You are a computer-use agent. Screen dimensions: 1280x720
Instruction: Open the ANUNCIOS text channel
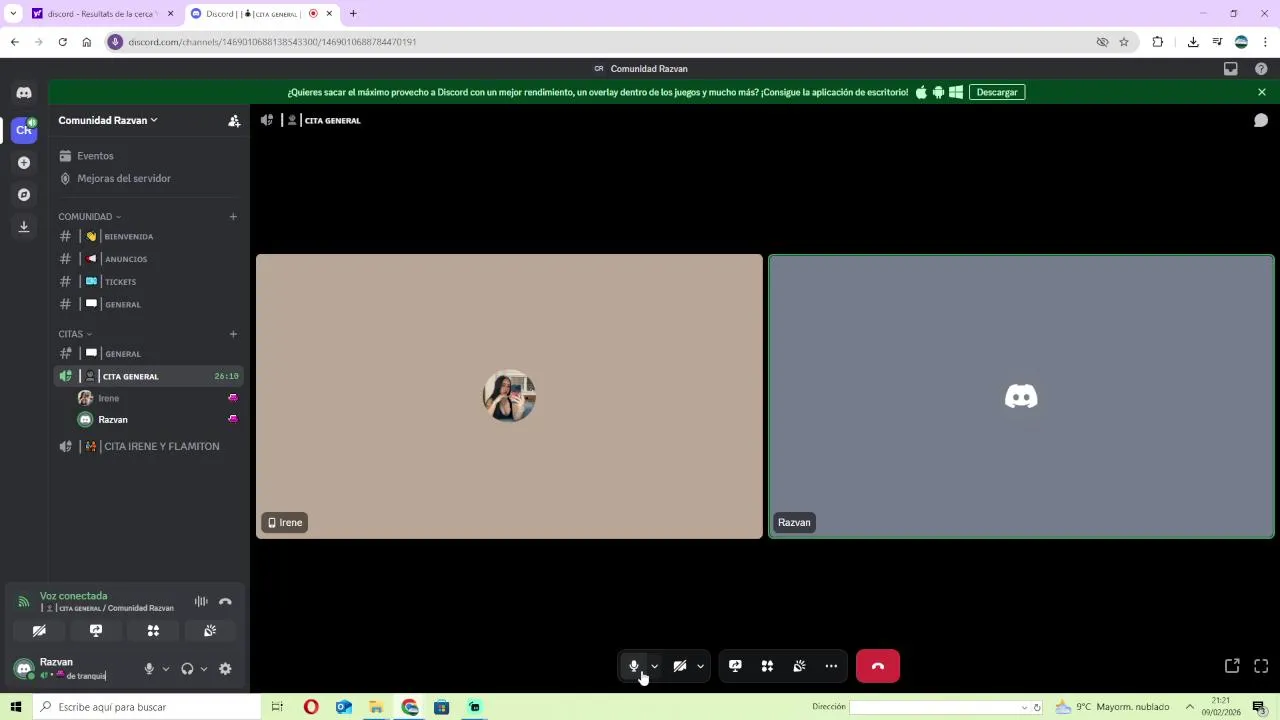point(148,259)
